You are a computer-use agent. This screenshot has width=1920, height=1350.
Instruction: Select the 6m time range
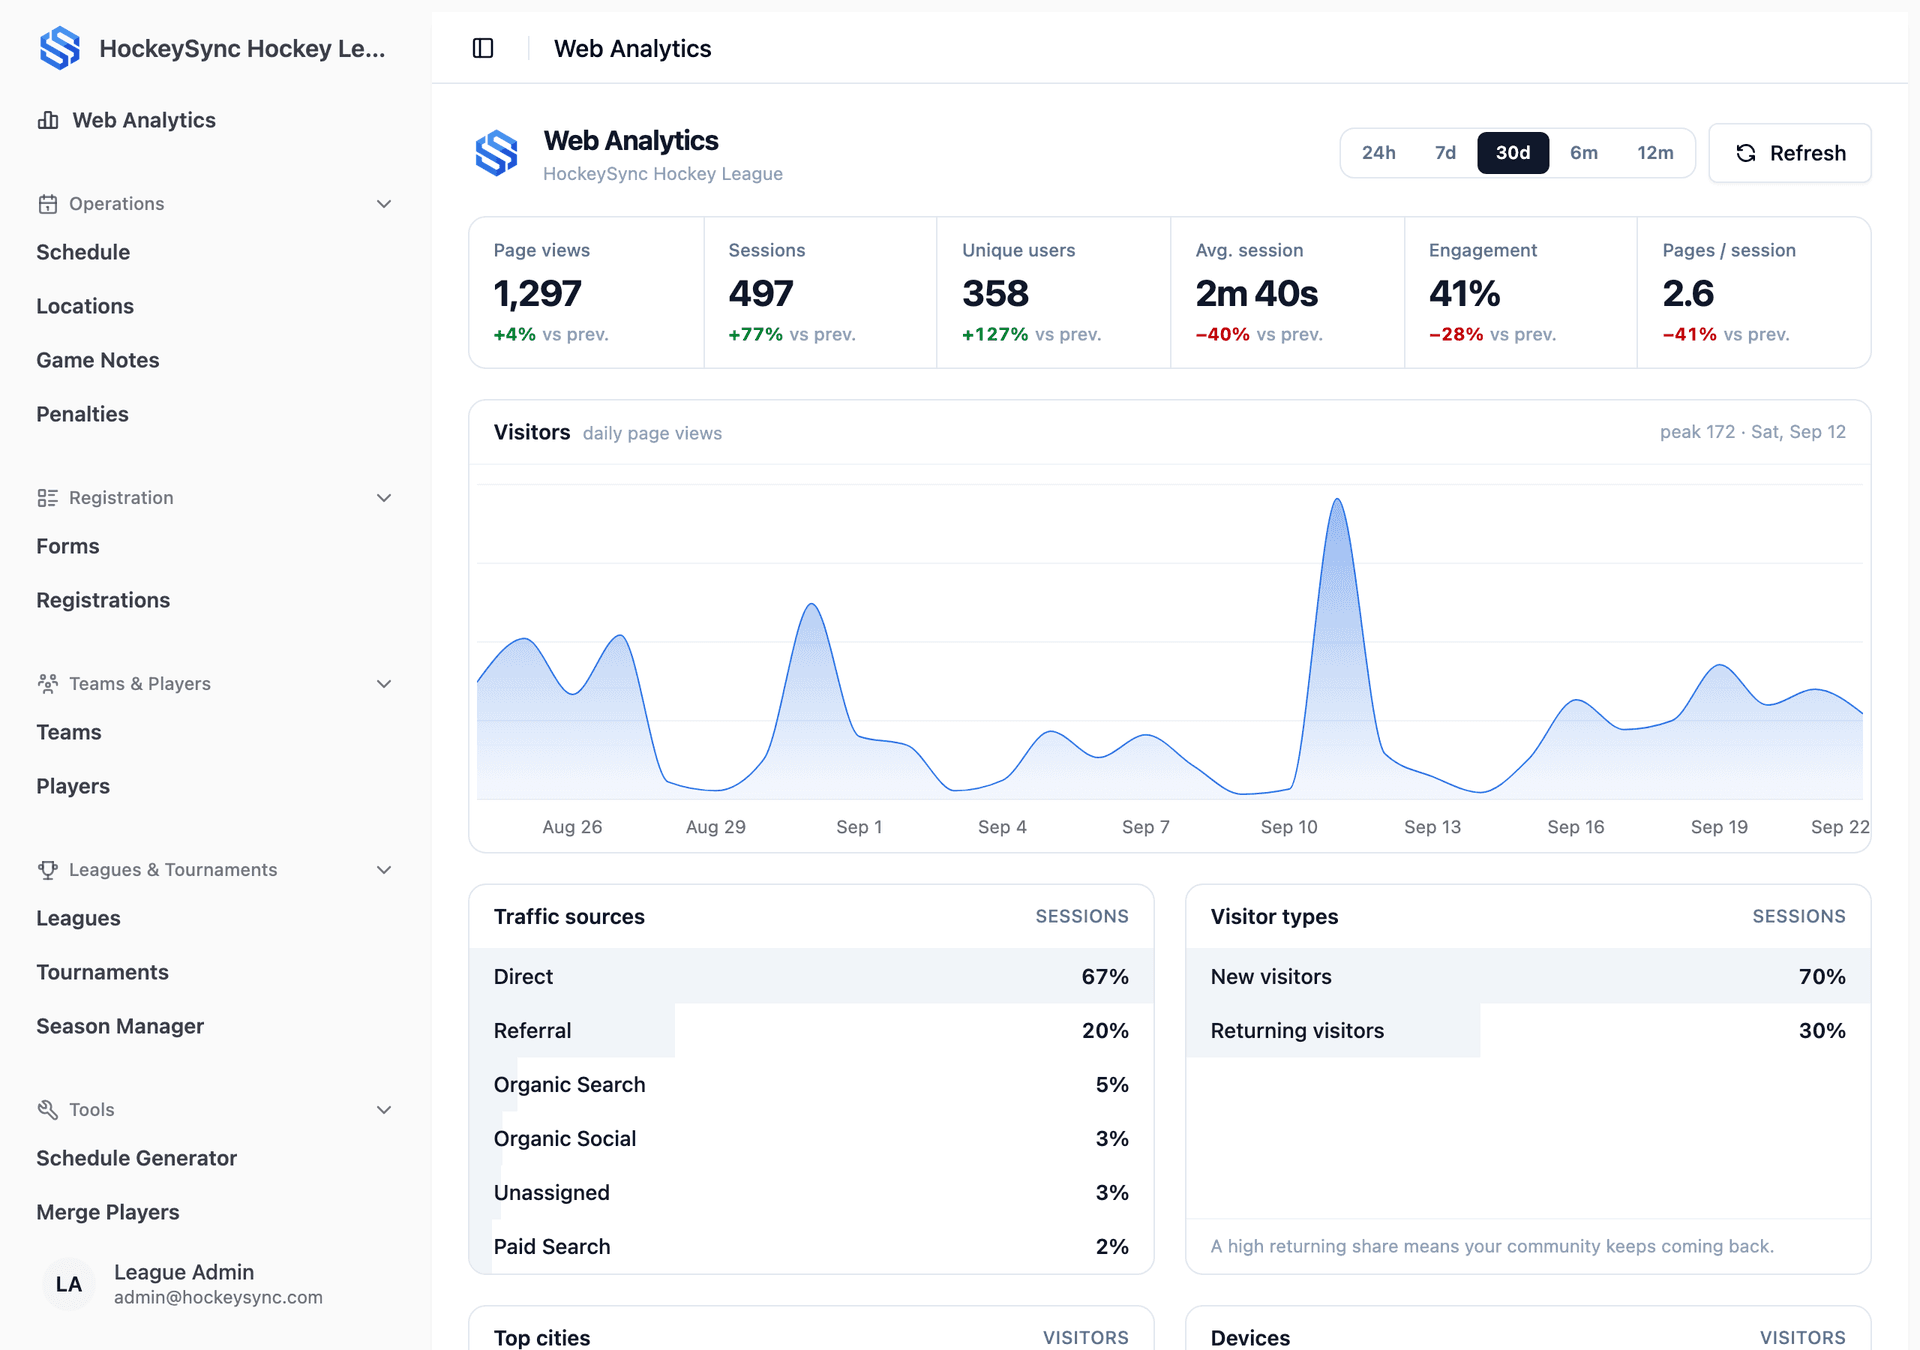[1584, 153]
